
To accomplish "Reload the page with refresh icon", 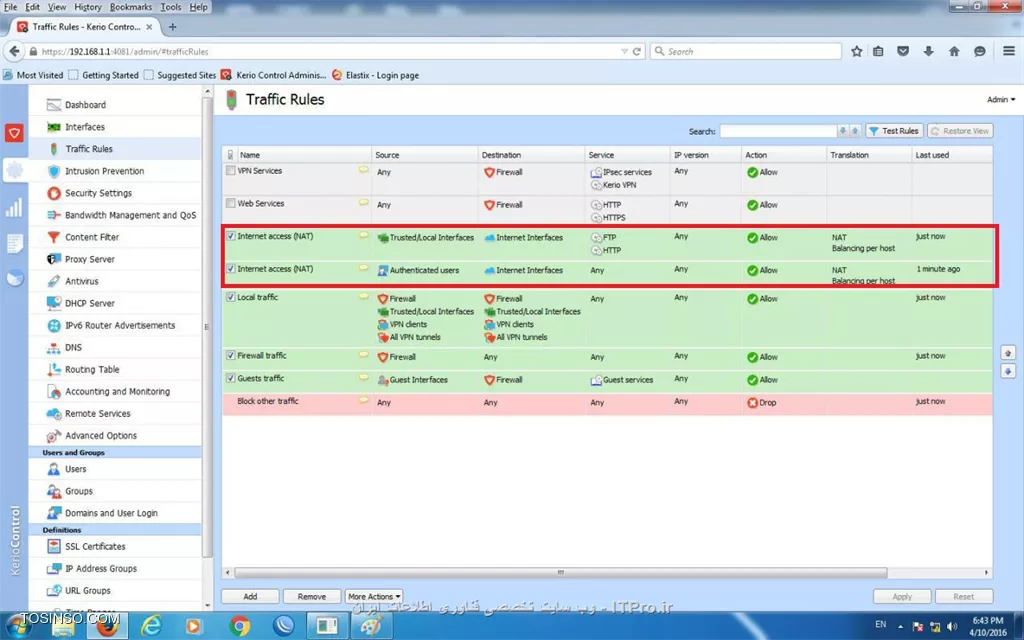I will (x=637, y=52).
